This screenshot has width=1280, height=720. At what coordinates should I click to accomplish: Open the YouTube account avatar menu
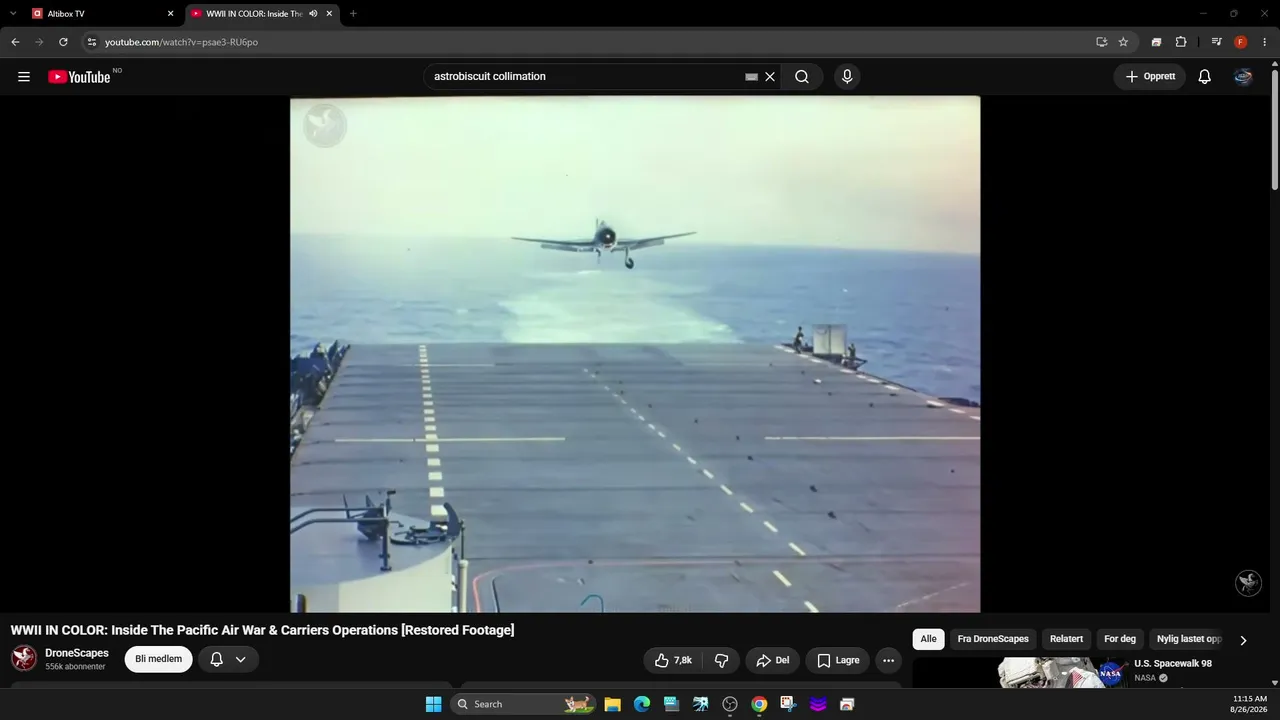click(x=1243, y=77)
